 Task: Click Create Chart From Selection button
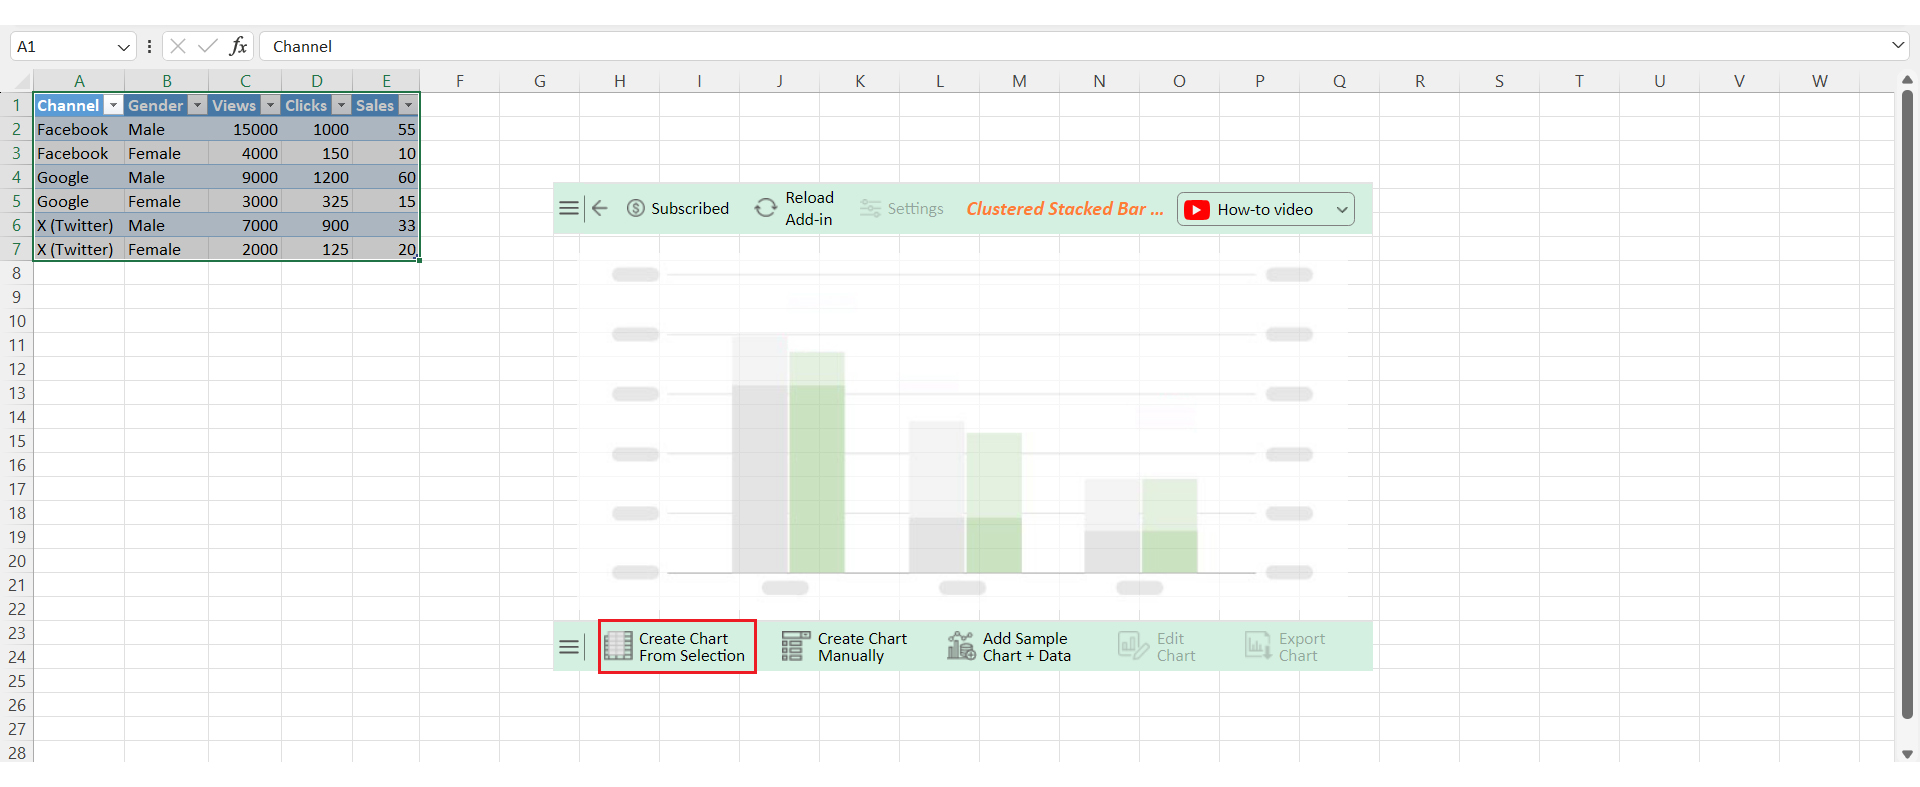(x=677, y=647)
